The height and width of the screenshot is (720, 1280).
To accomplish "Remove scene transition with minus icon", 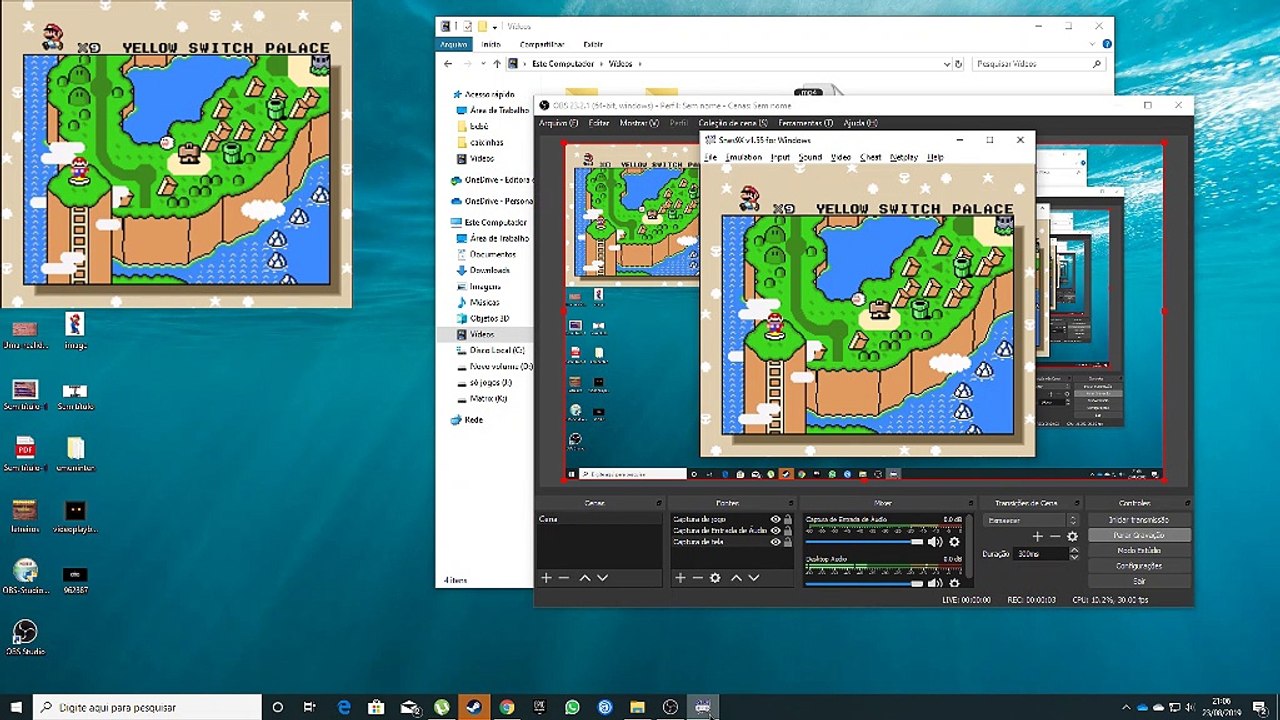I will [1055, 537].
